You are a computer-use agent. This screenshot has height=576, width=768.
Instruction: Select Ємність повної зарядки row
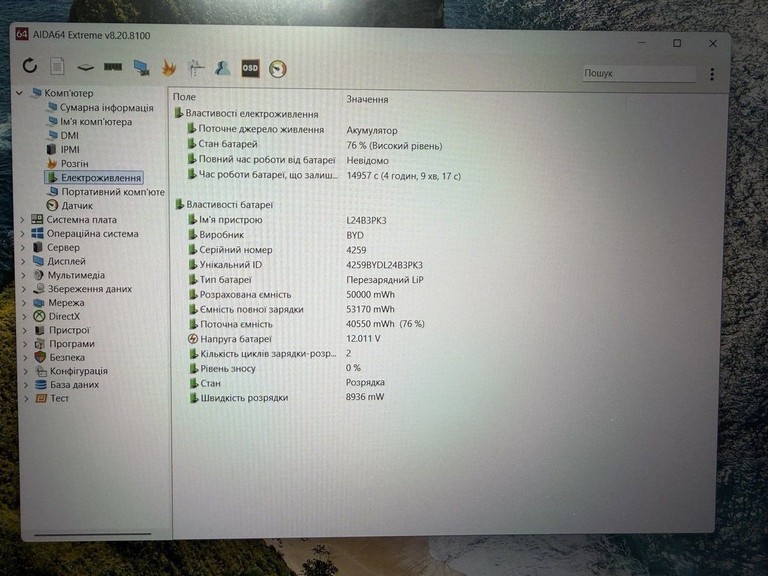click(291, 309)
